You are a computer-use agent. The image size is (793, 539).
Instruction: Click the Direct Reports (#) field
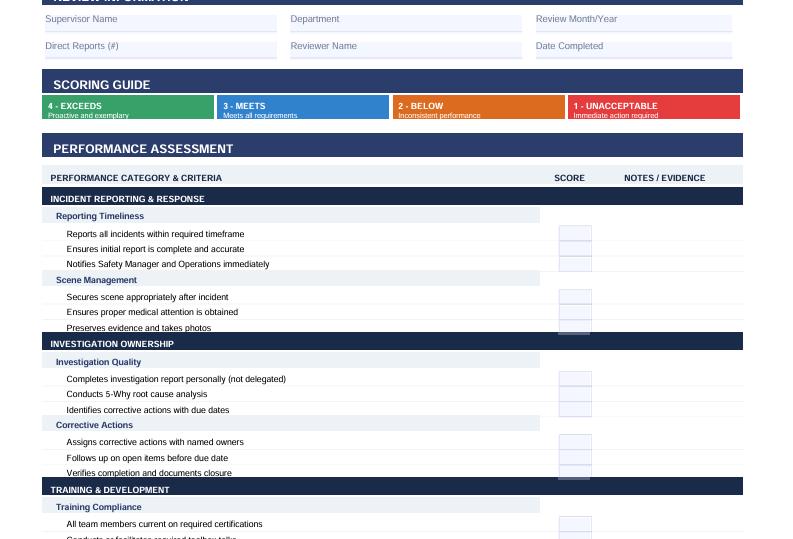[160, 50]
